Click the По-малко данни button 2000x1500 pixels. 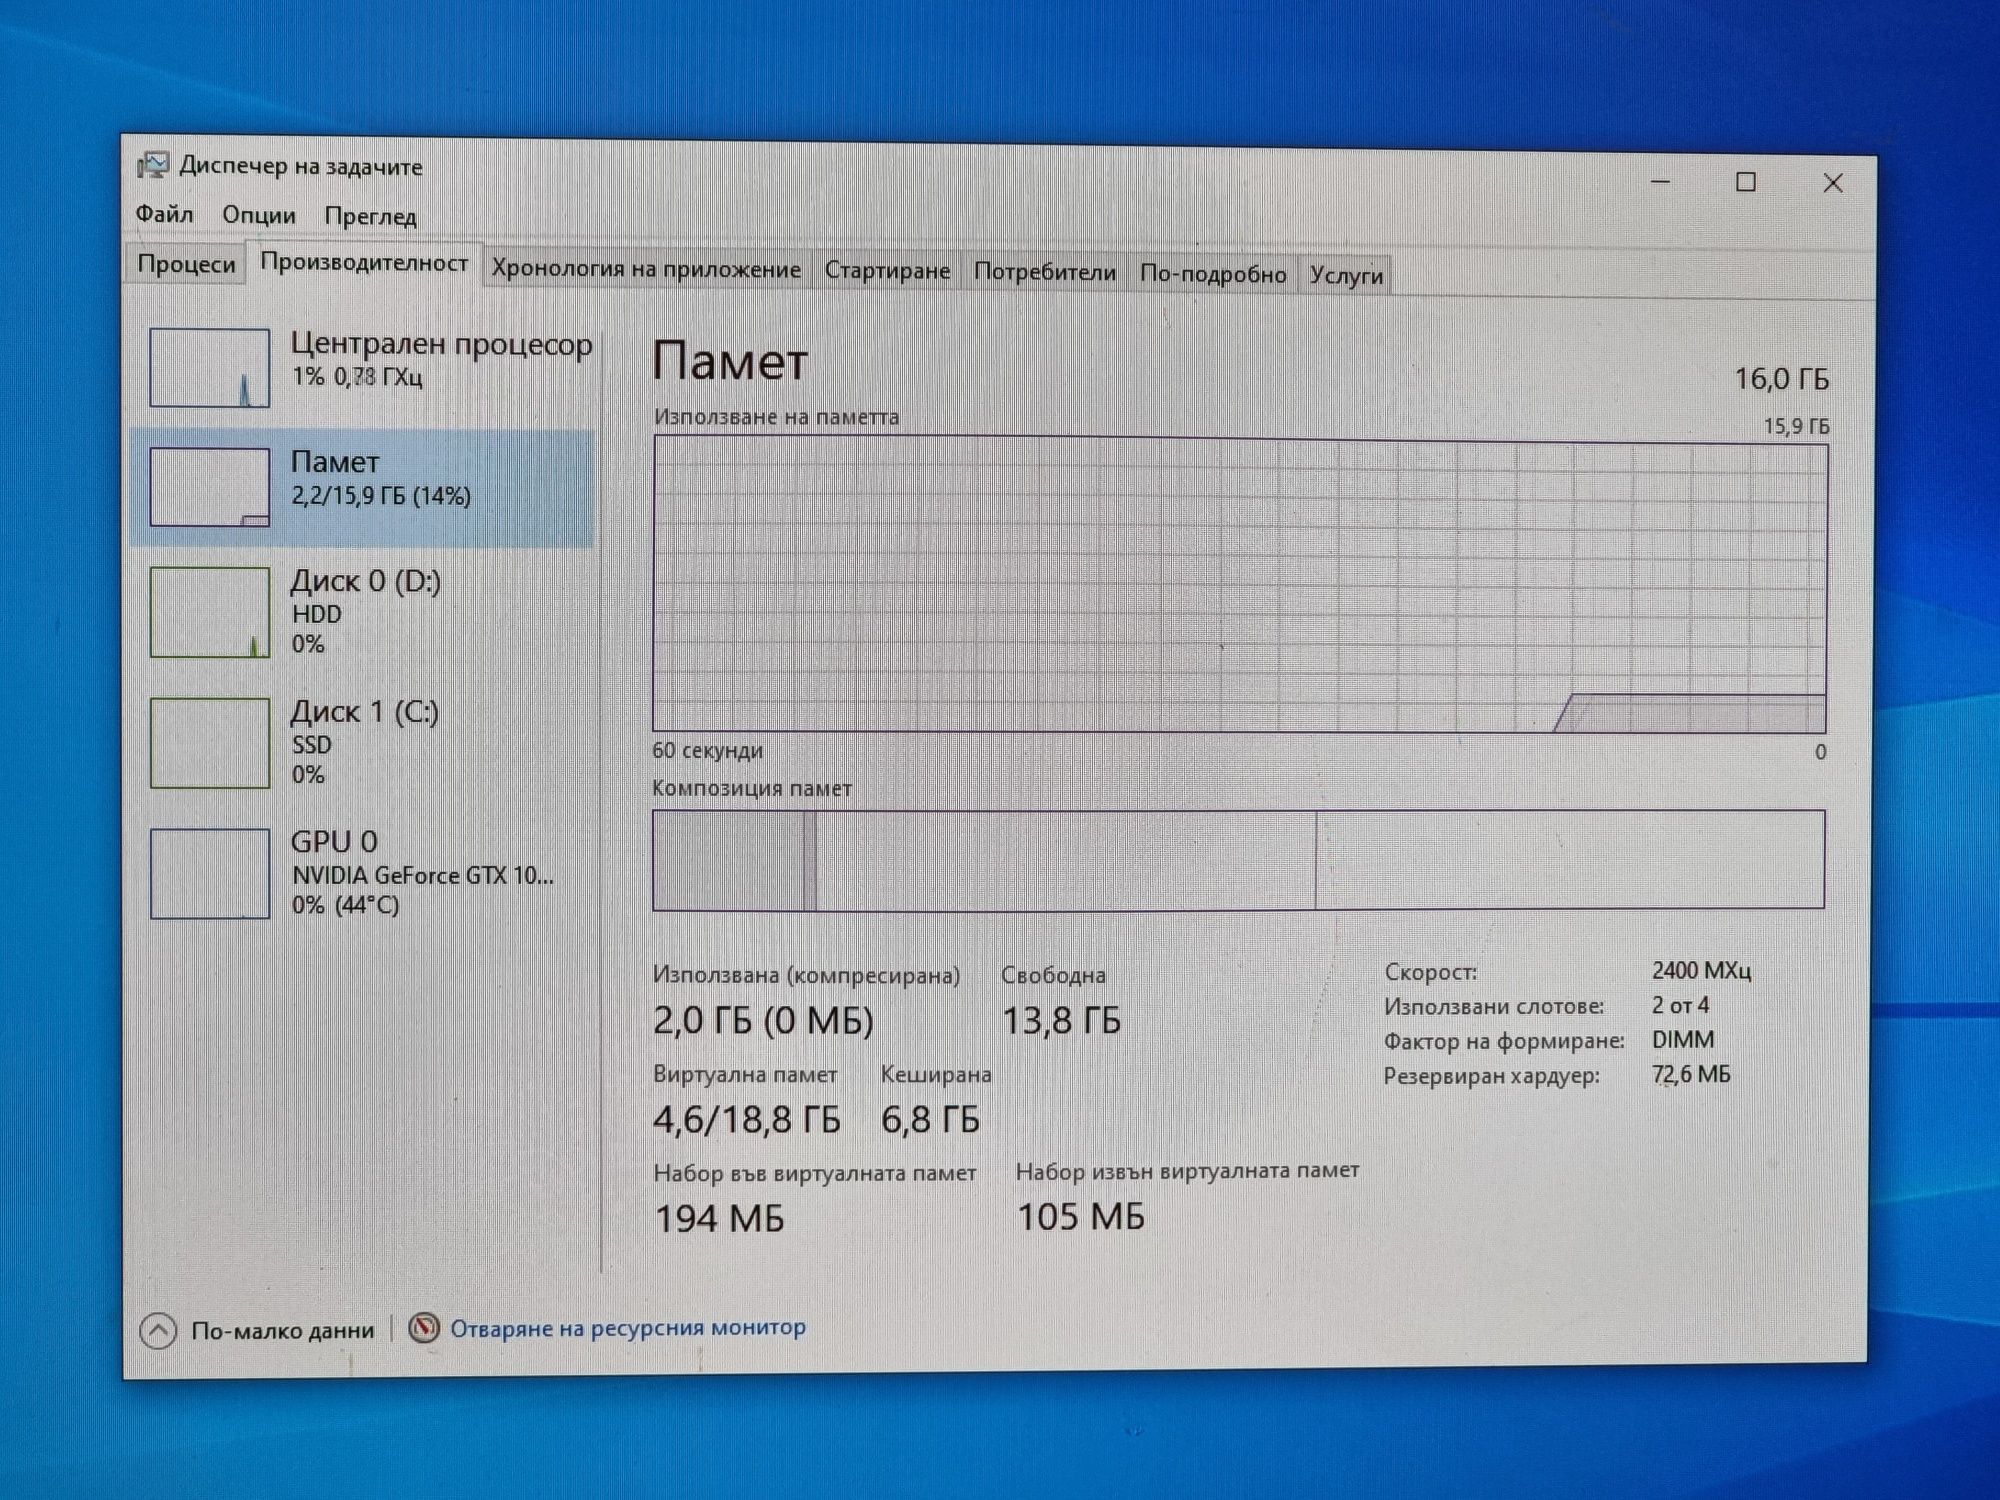(257, 1330)
